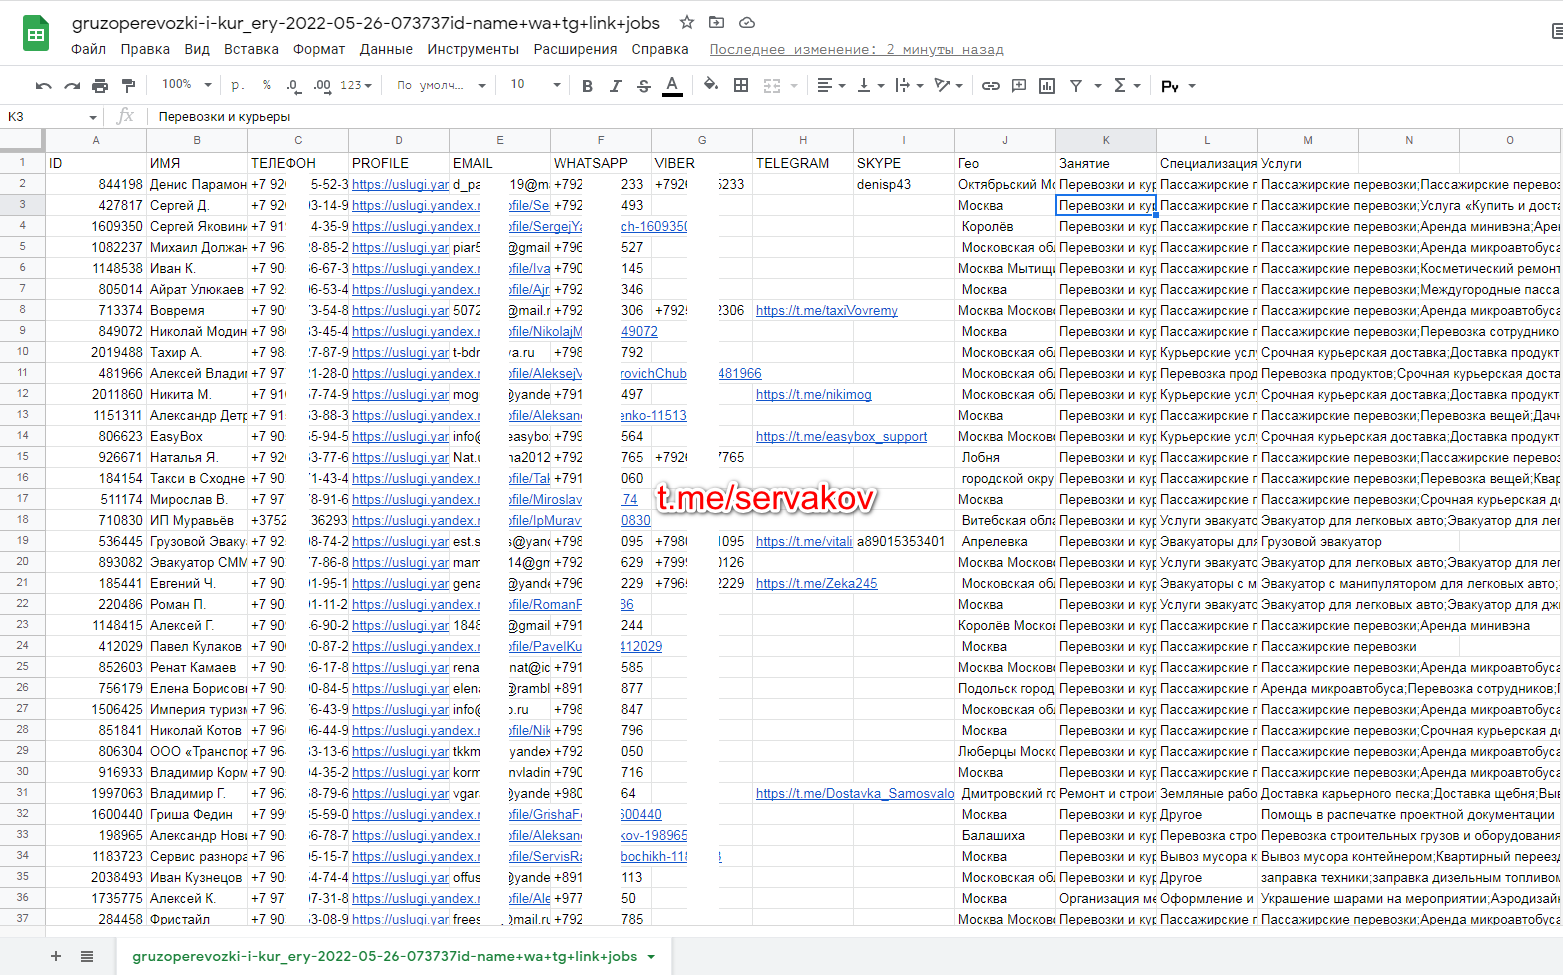Click the undo arrow icon
Viewport: 1563px width, 975px height.
click(x=43, y=86)
